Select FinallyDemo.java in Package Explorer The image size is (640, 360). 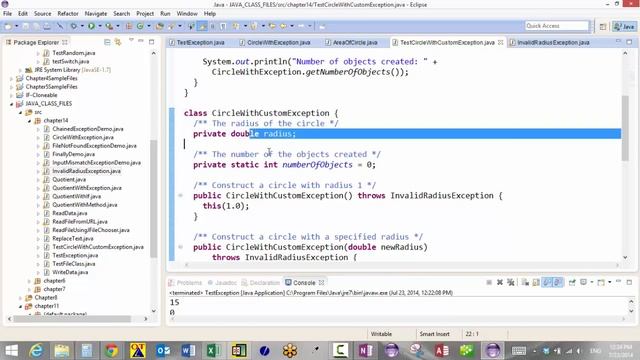tap(73, 154)
